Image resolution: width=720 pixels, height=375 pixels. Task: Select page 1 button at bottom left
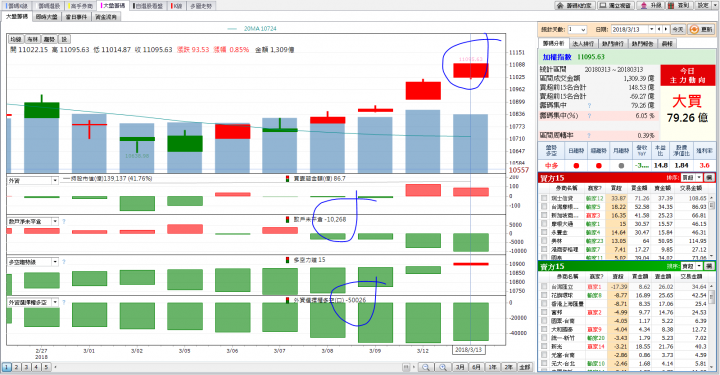(6, 367)
